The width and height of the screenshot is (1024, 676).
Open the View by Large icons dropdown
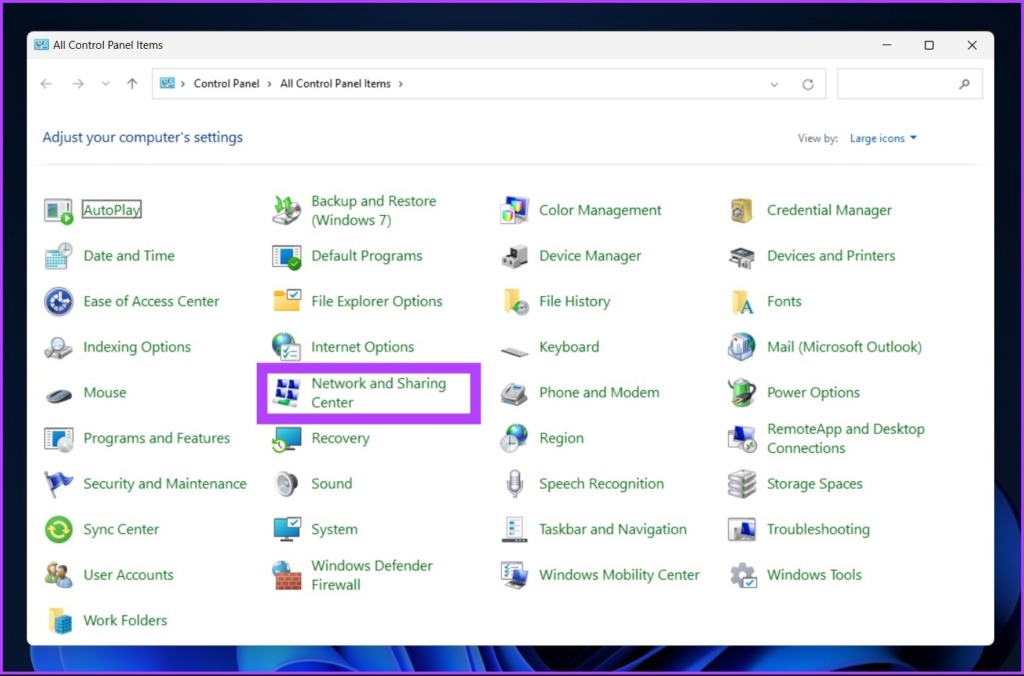(883, 139)
